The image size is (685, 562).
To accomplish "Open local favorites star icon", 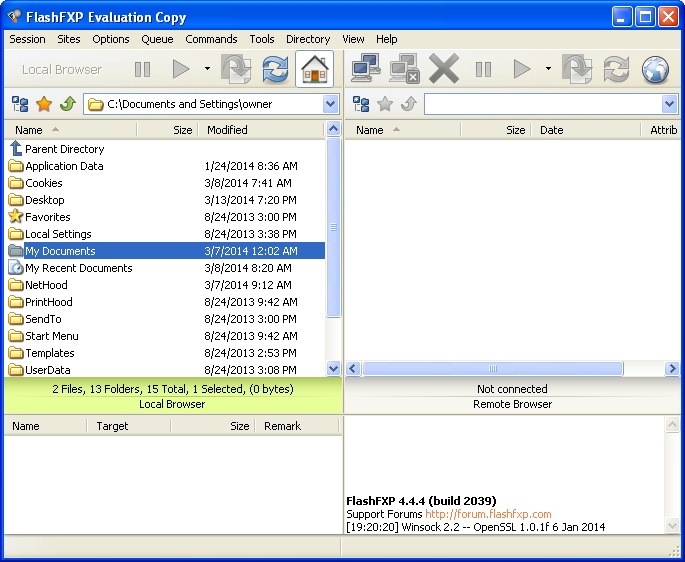I will [44, 104].
